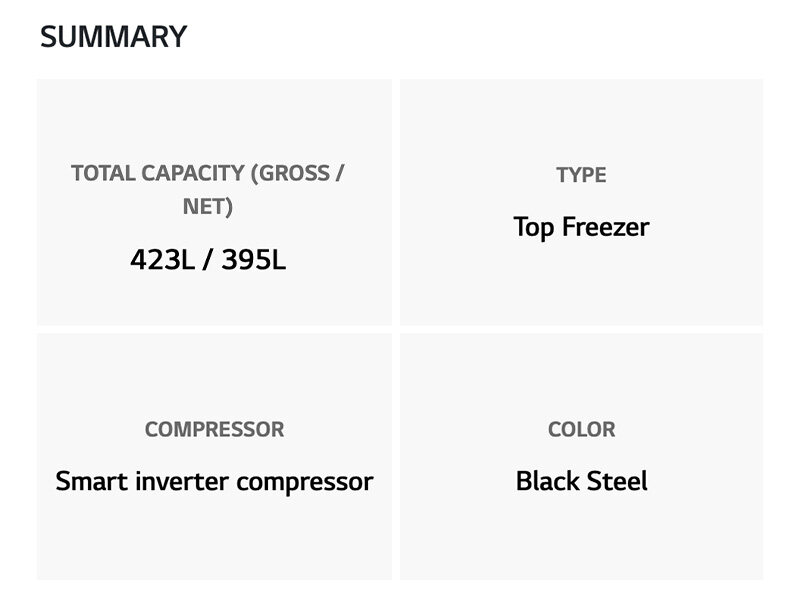Click the TOTAL CAPACITY label text
The width and height of the screenshot is (800, 599).
[207, 173]
